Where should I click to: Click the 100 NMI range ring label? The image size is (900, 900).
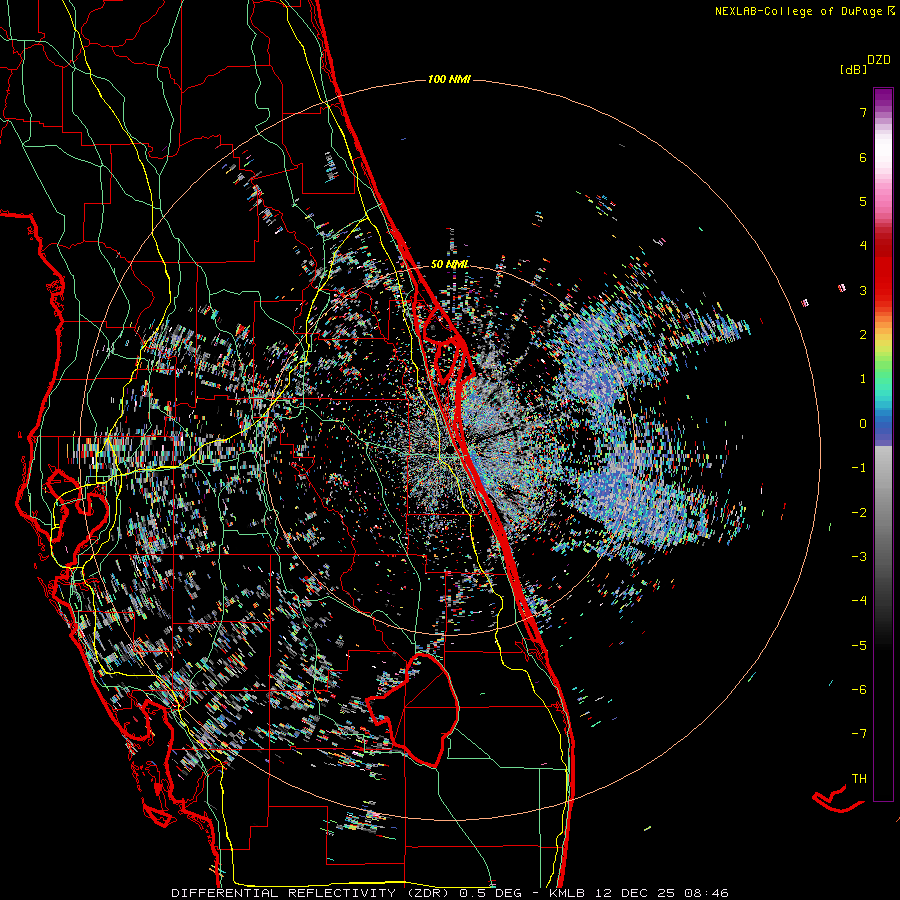click(x=449, y=79)
